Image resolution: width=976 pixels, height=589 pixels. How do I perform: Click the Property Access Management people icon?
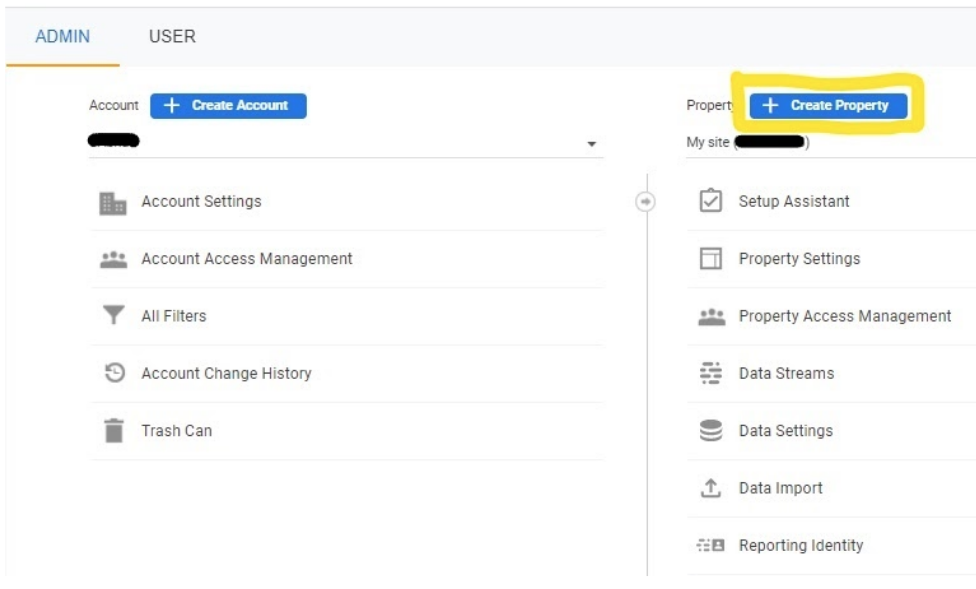(710, 316)
